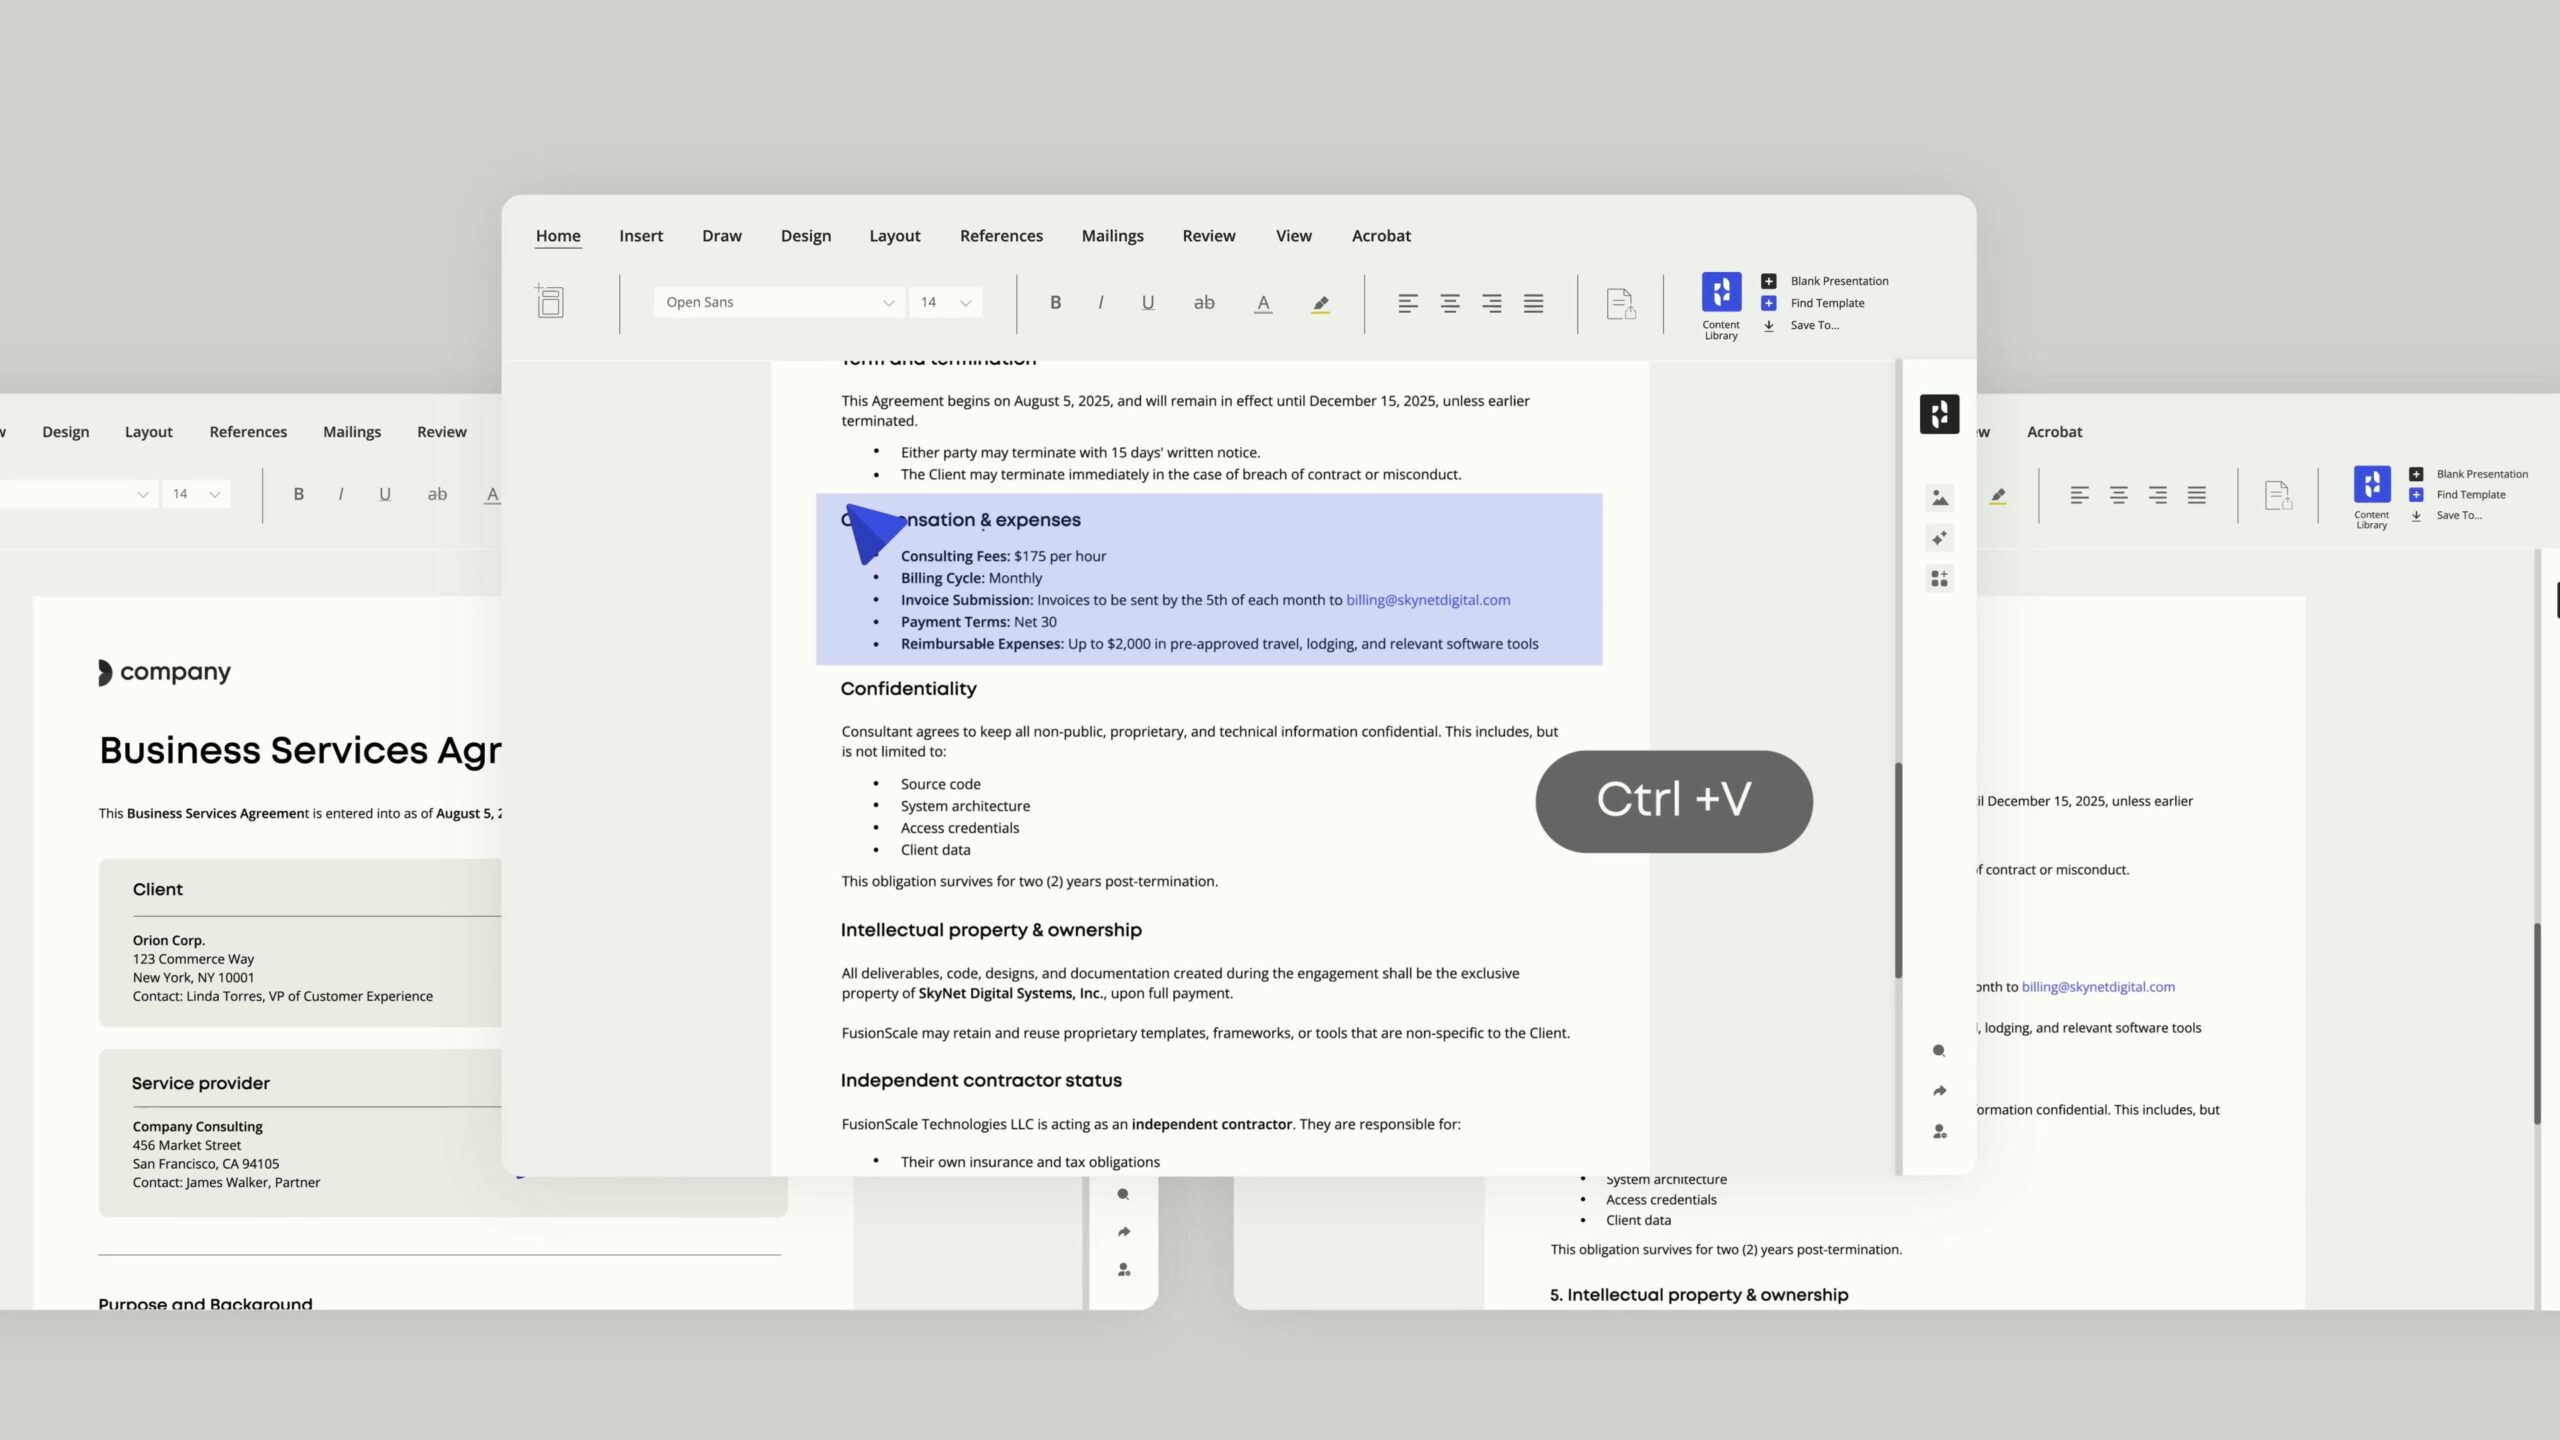Toggle strikethrough 'ab' in left background window
This screenshot has height=1440, width=2560.
(437, 494)
